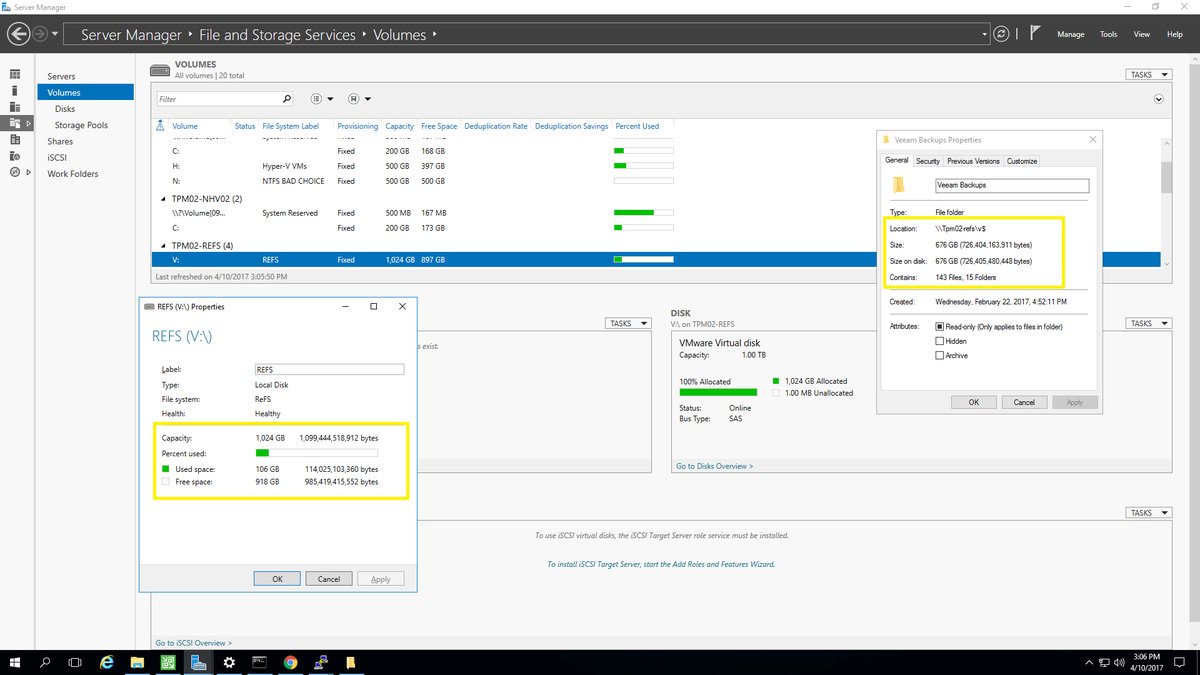Click OK in REFS (V:\) Properties
The height and width of the screenshot is (675, 1200).
(277, 579)
